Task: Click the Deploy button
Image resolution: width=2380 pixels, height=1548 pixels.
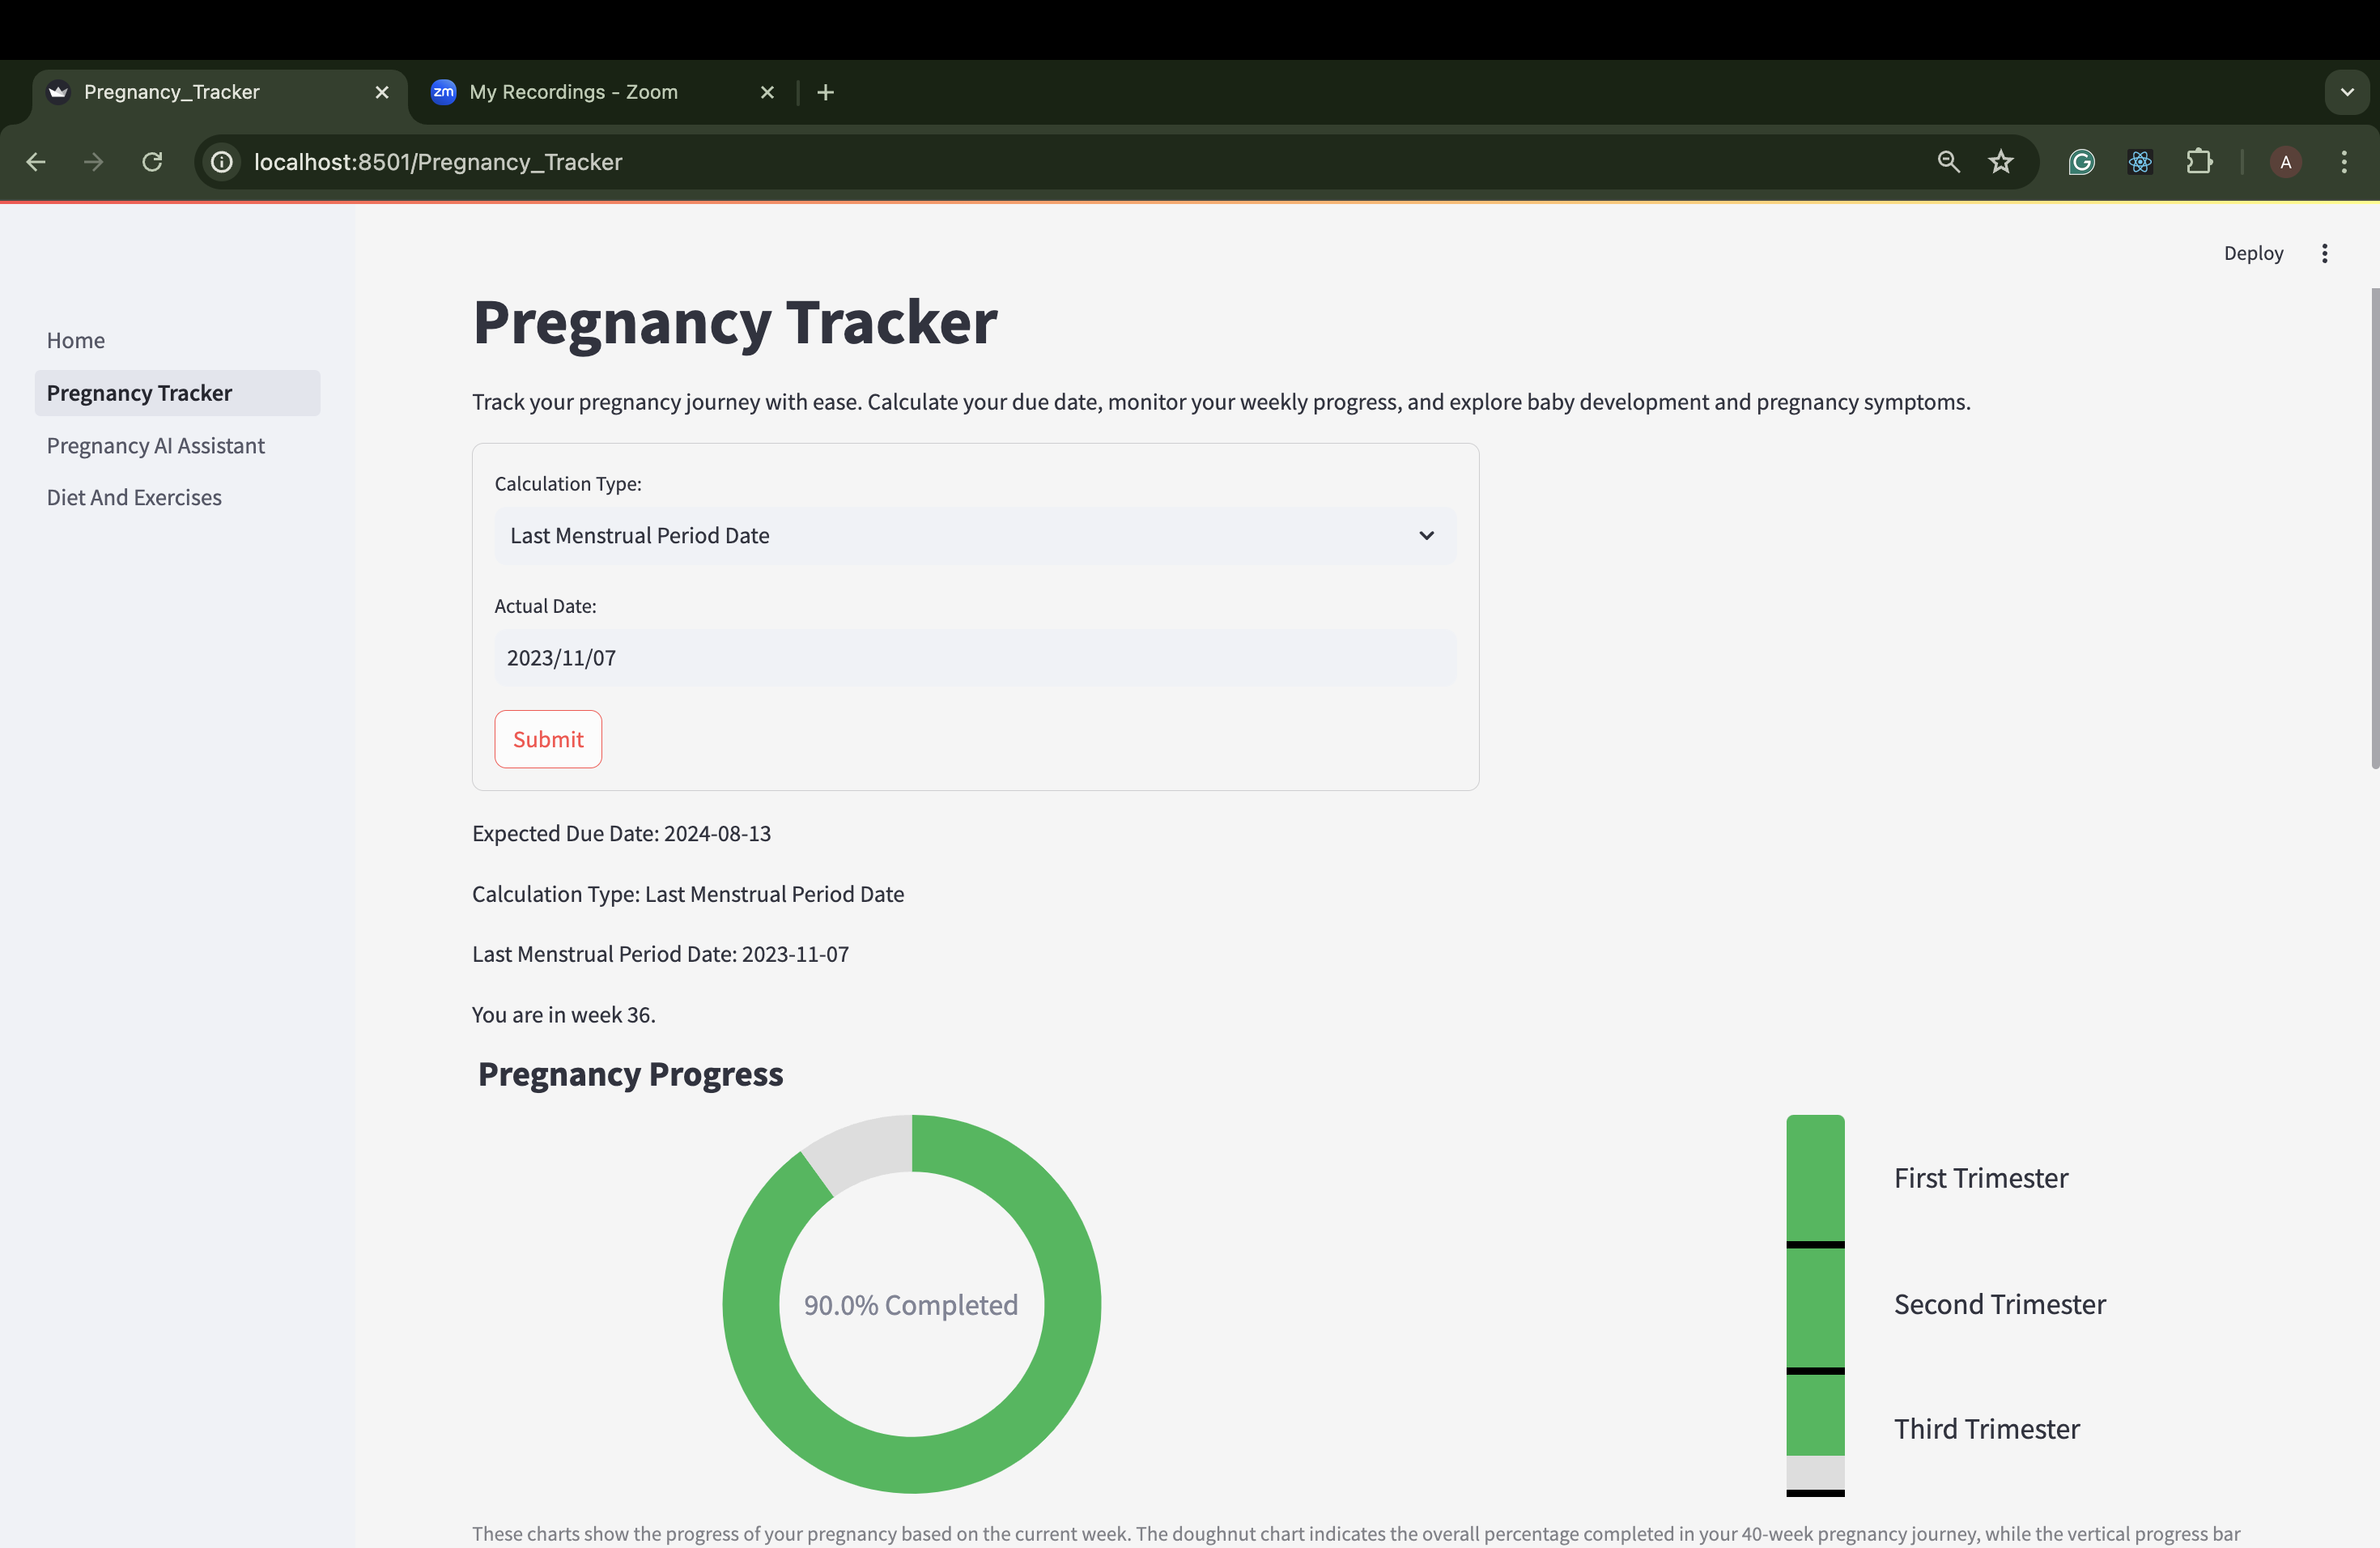Action: (x=2253, y=253)
